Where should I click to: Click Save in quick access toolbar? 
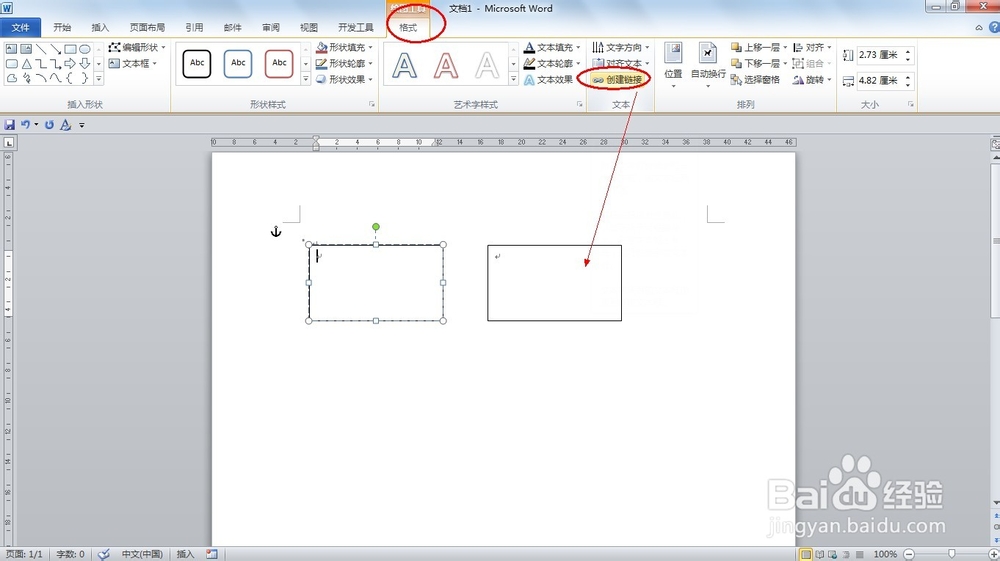(10, 125)
